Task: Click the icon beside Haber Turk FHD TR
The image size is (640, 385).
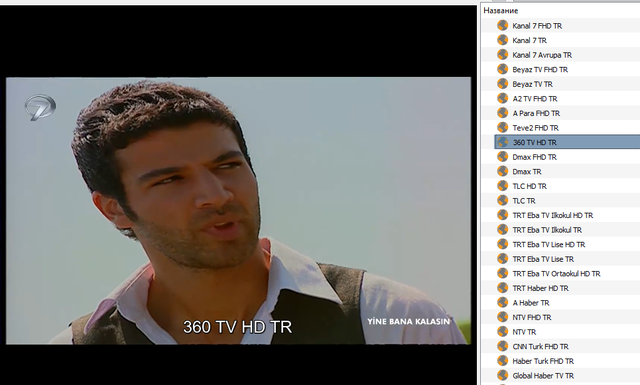Action: [x=502, y=361]
